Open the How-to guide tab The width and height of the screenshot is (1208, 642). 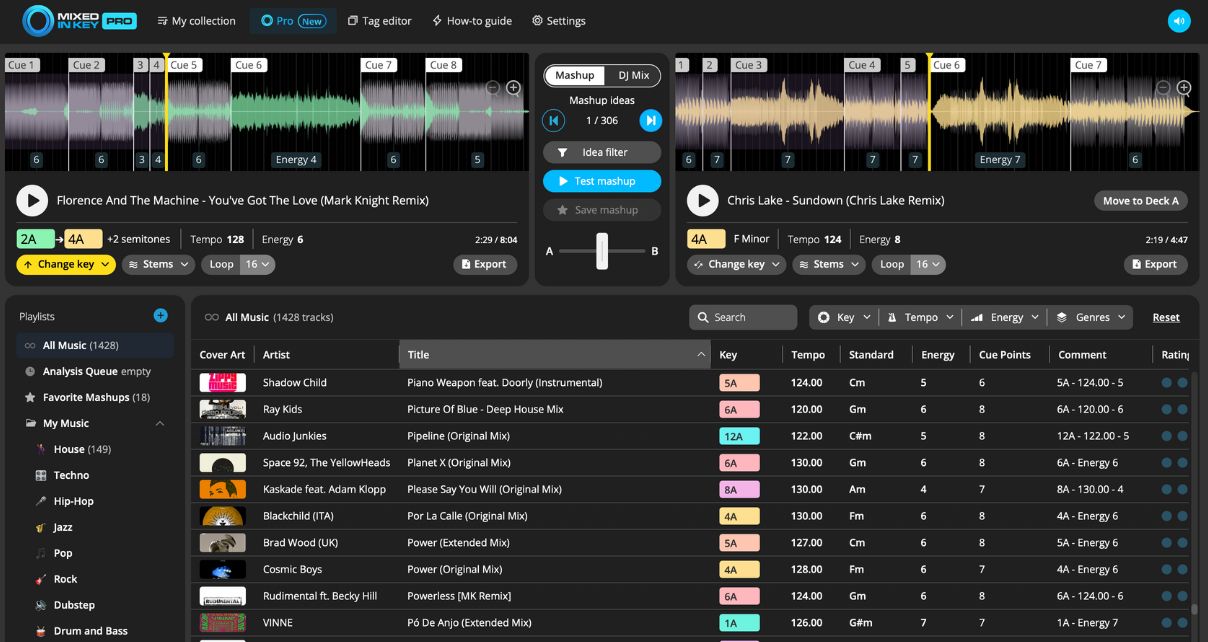(x=471, y=21)
